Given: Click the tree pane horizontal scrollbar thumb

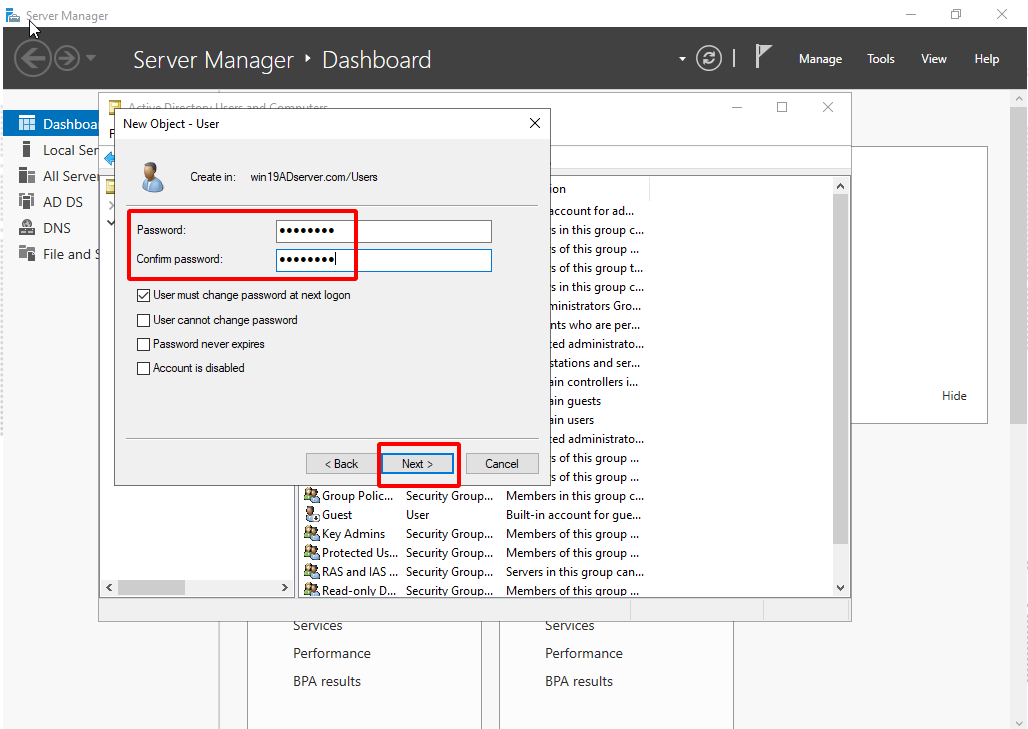Looking at the screenshot, I should point(151,587).
